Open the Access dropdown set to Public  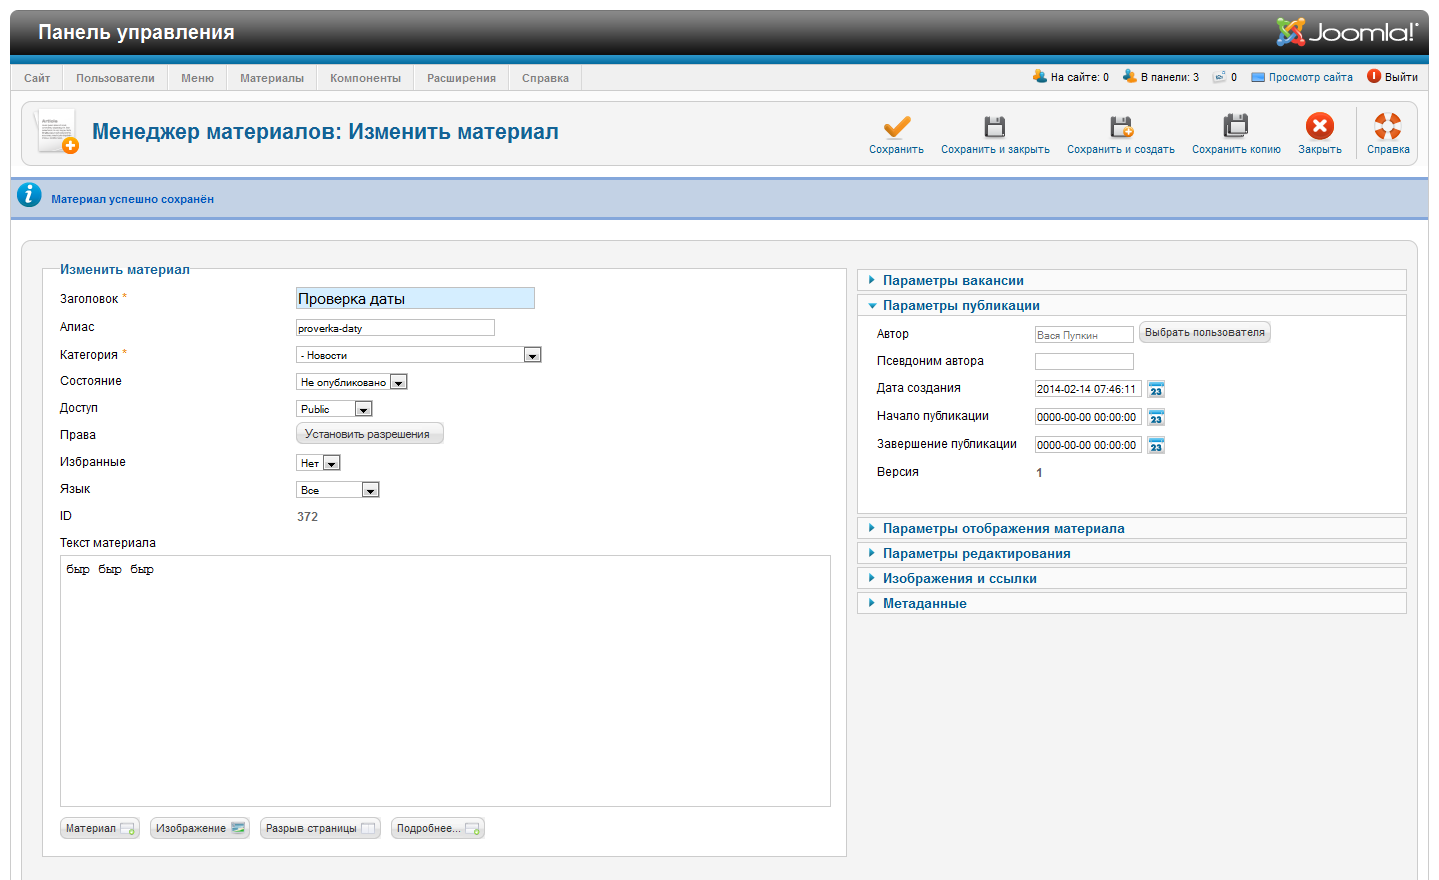335,409
